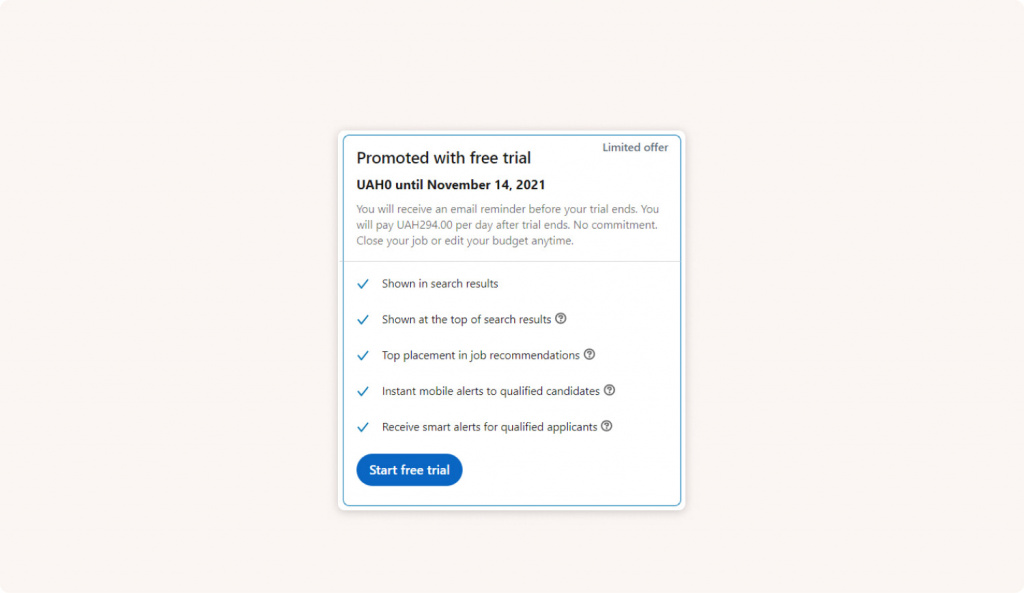This screenshot has height=593, width=1024.
Task: Click the Promoted with free trial heading
Action: tap(444, 158)
